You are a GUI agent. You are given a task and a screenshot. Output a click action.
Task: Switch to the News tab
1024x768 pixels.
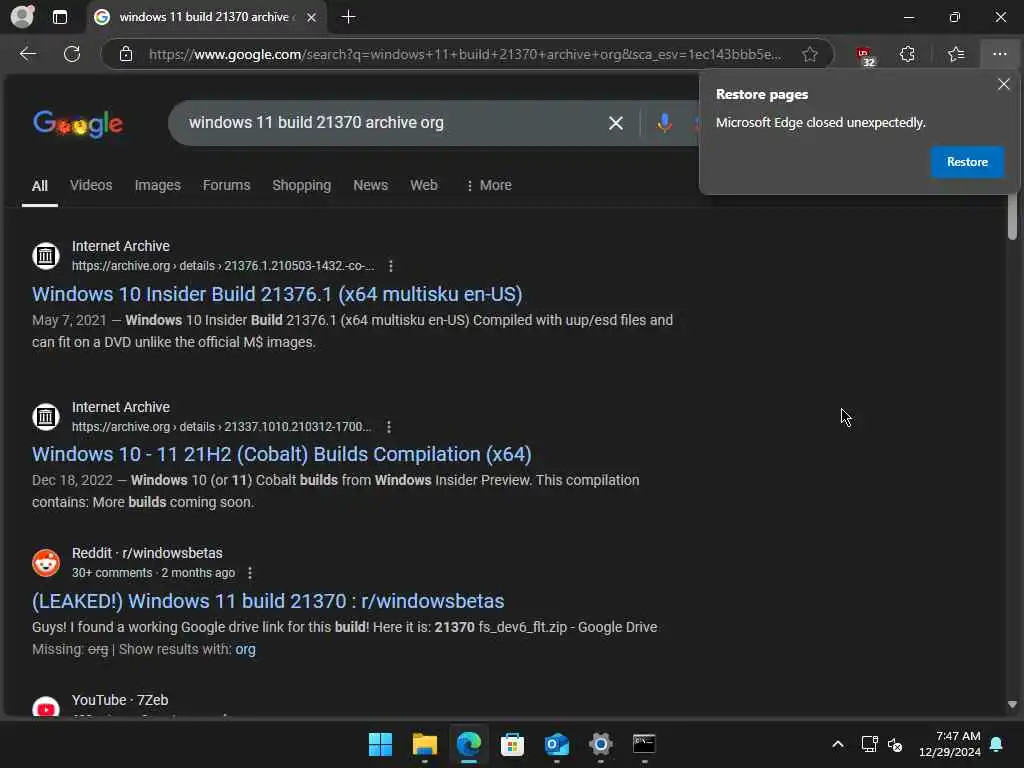(371, 185)
